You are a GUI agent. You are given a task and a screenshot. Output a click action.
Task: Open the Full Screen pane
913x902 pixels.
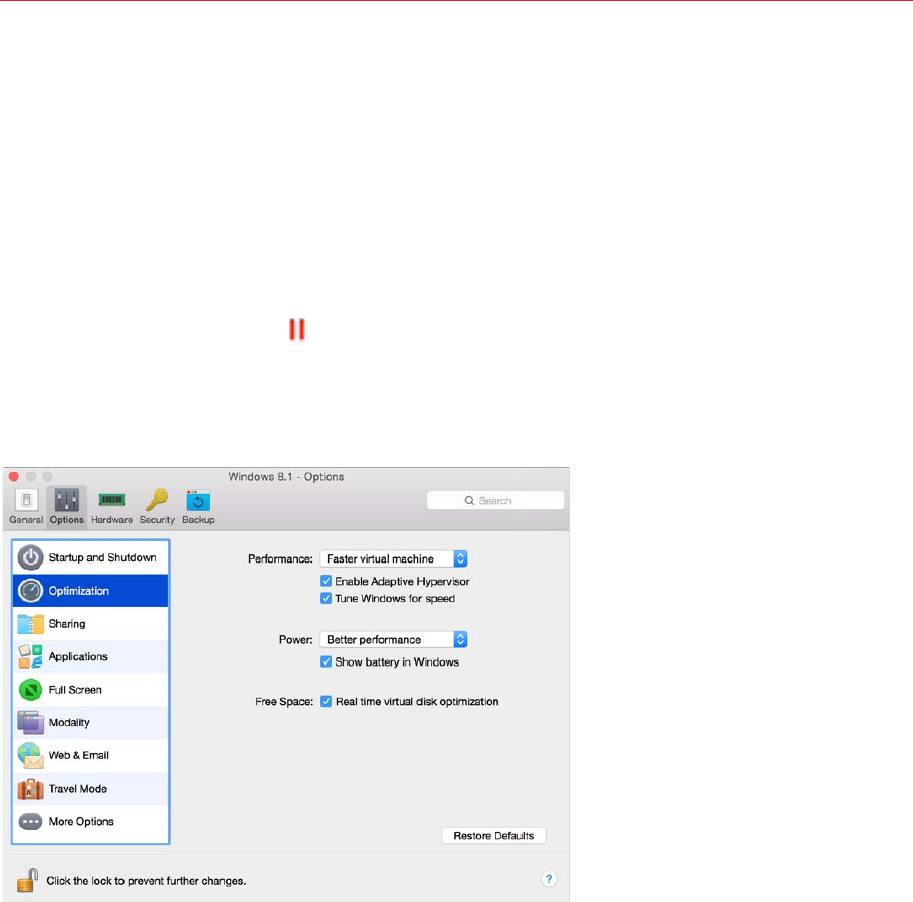pos(90,690)
